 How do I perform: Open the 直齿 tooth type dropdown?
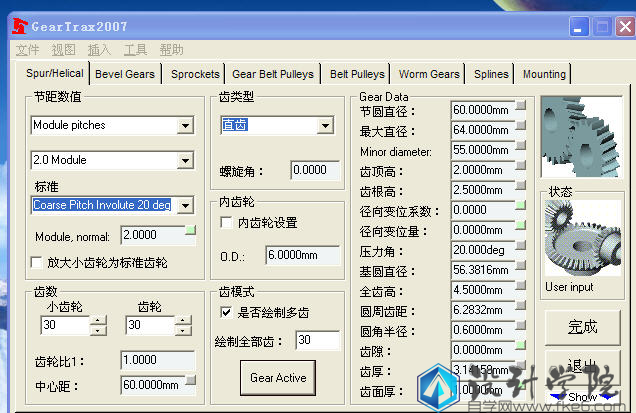pos(324,126)
